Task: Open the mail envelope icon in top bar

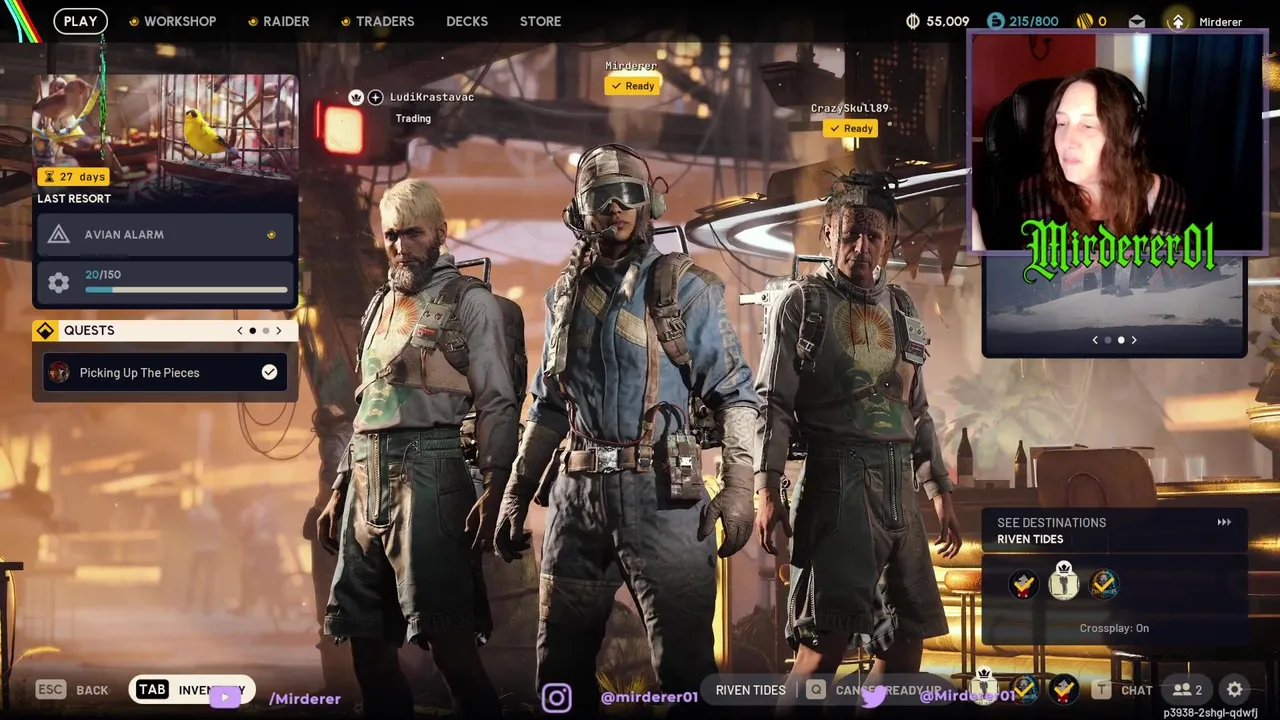Action: [x=1137, y=21]
